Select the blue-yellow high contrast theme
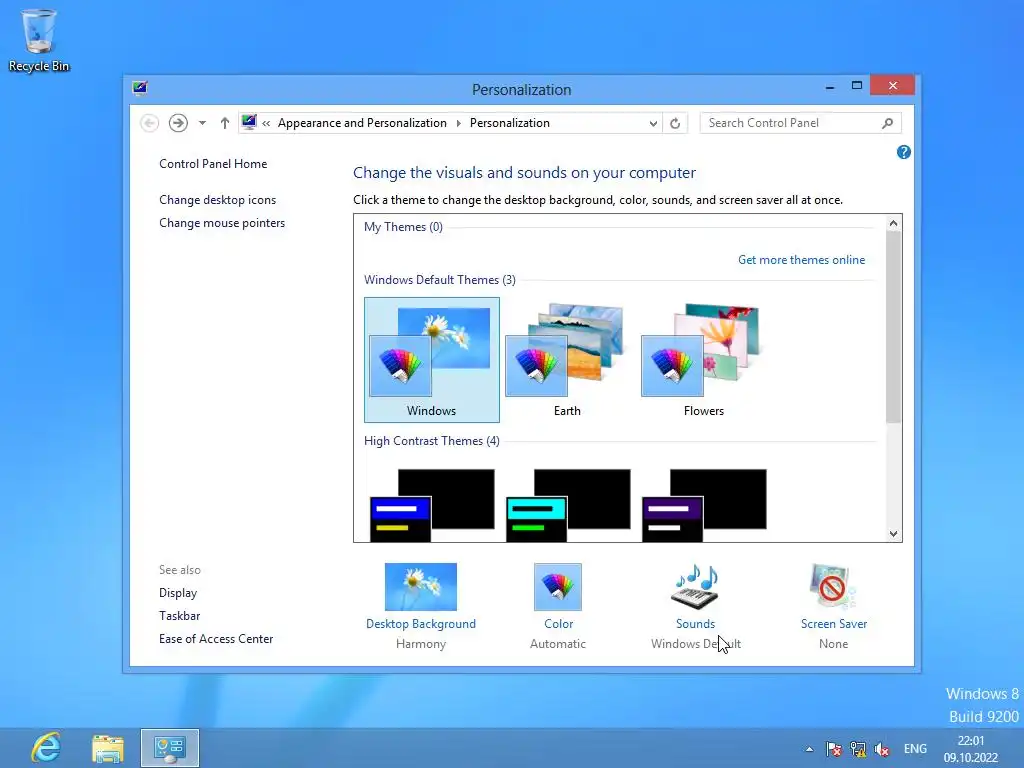 432,505
